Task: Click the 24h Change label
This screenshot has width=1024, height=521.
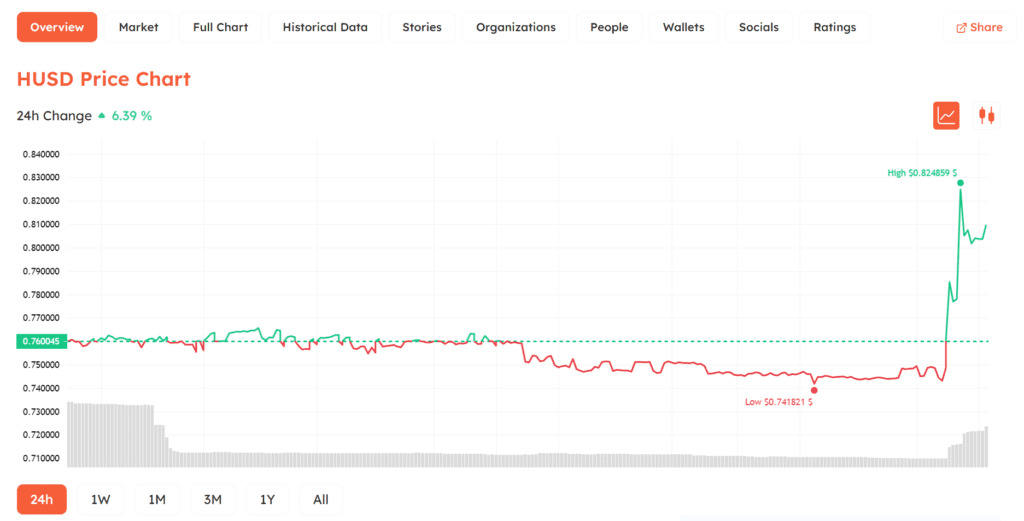Action: click(x=54, y=116)
